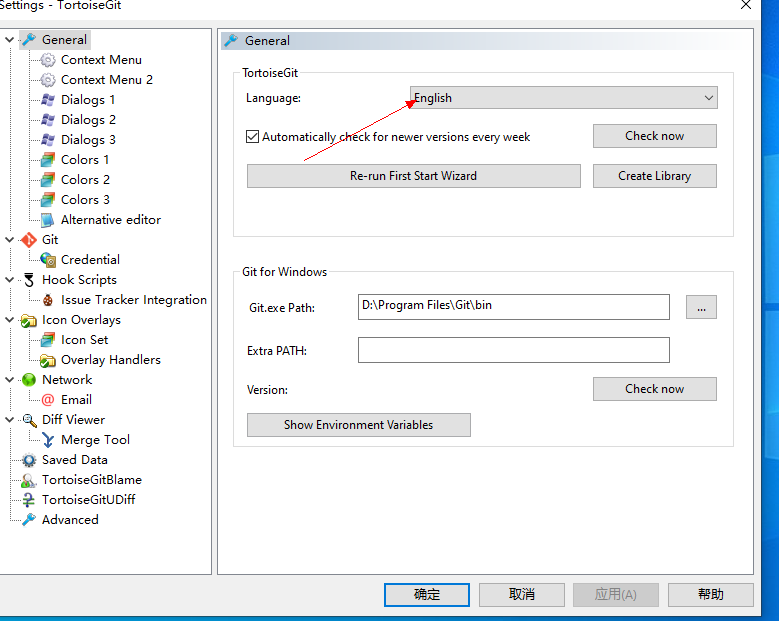This screenshot has height=621, width=779.
Task: Open Merge Tool settings
Action: point(95,440)
